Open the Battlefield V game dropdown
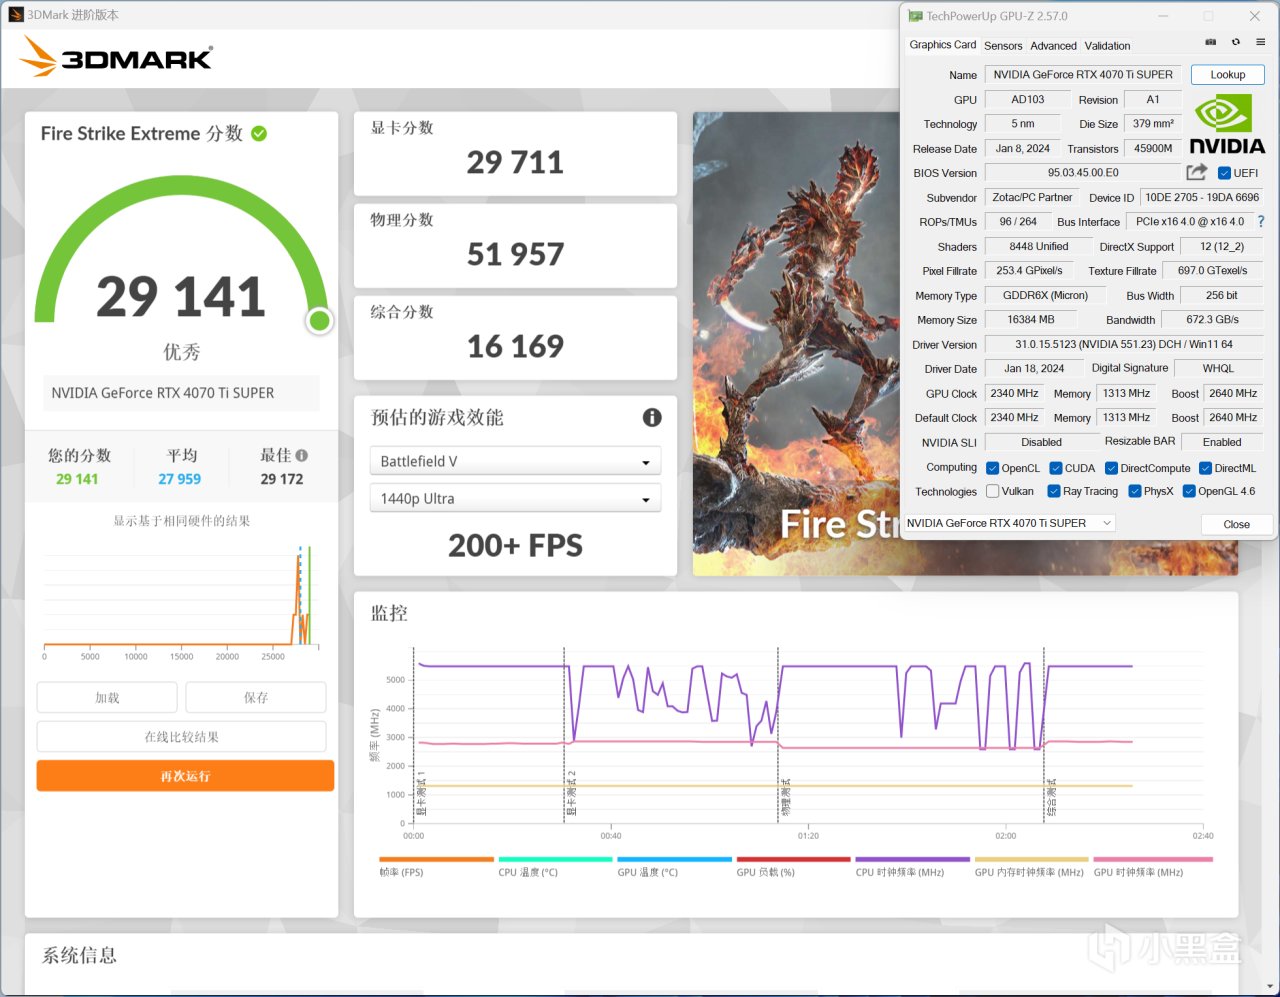Image resolution: width=1280 pixels, height=997 pixels. 515,461
